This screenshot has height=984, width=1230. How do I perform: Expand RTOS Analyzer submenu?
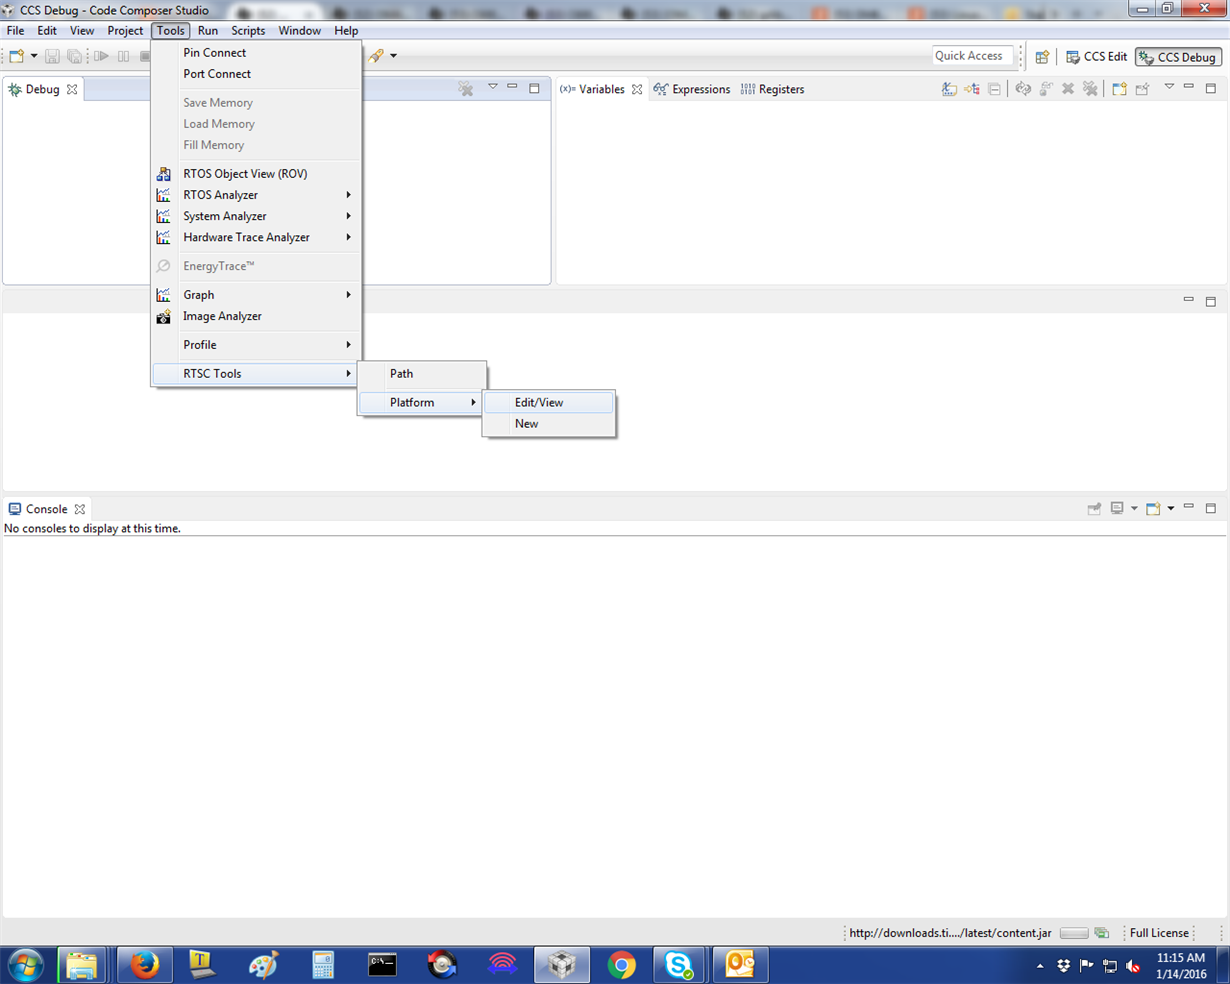(x=256, y=195)
